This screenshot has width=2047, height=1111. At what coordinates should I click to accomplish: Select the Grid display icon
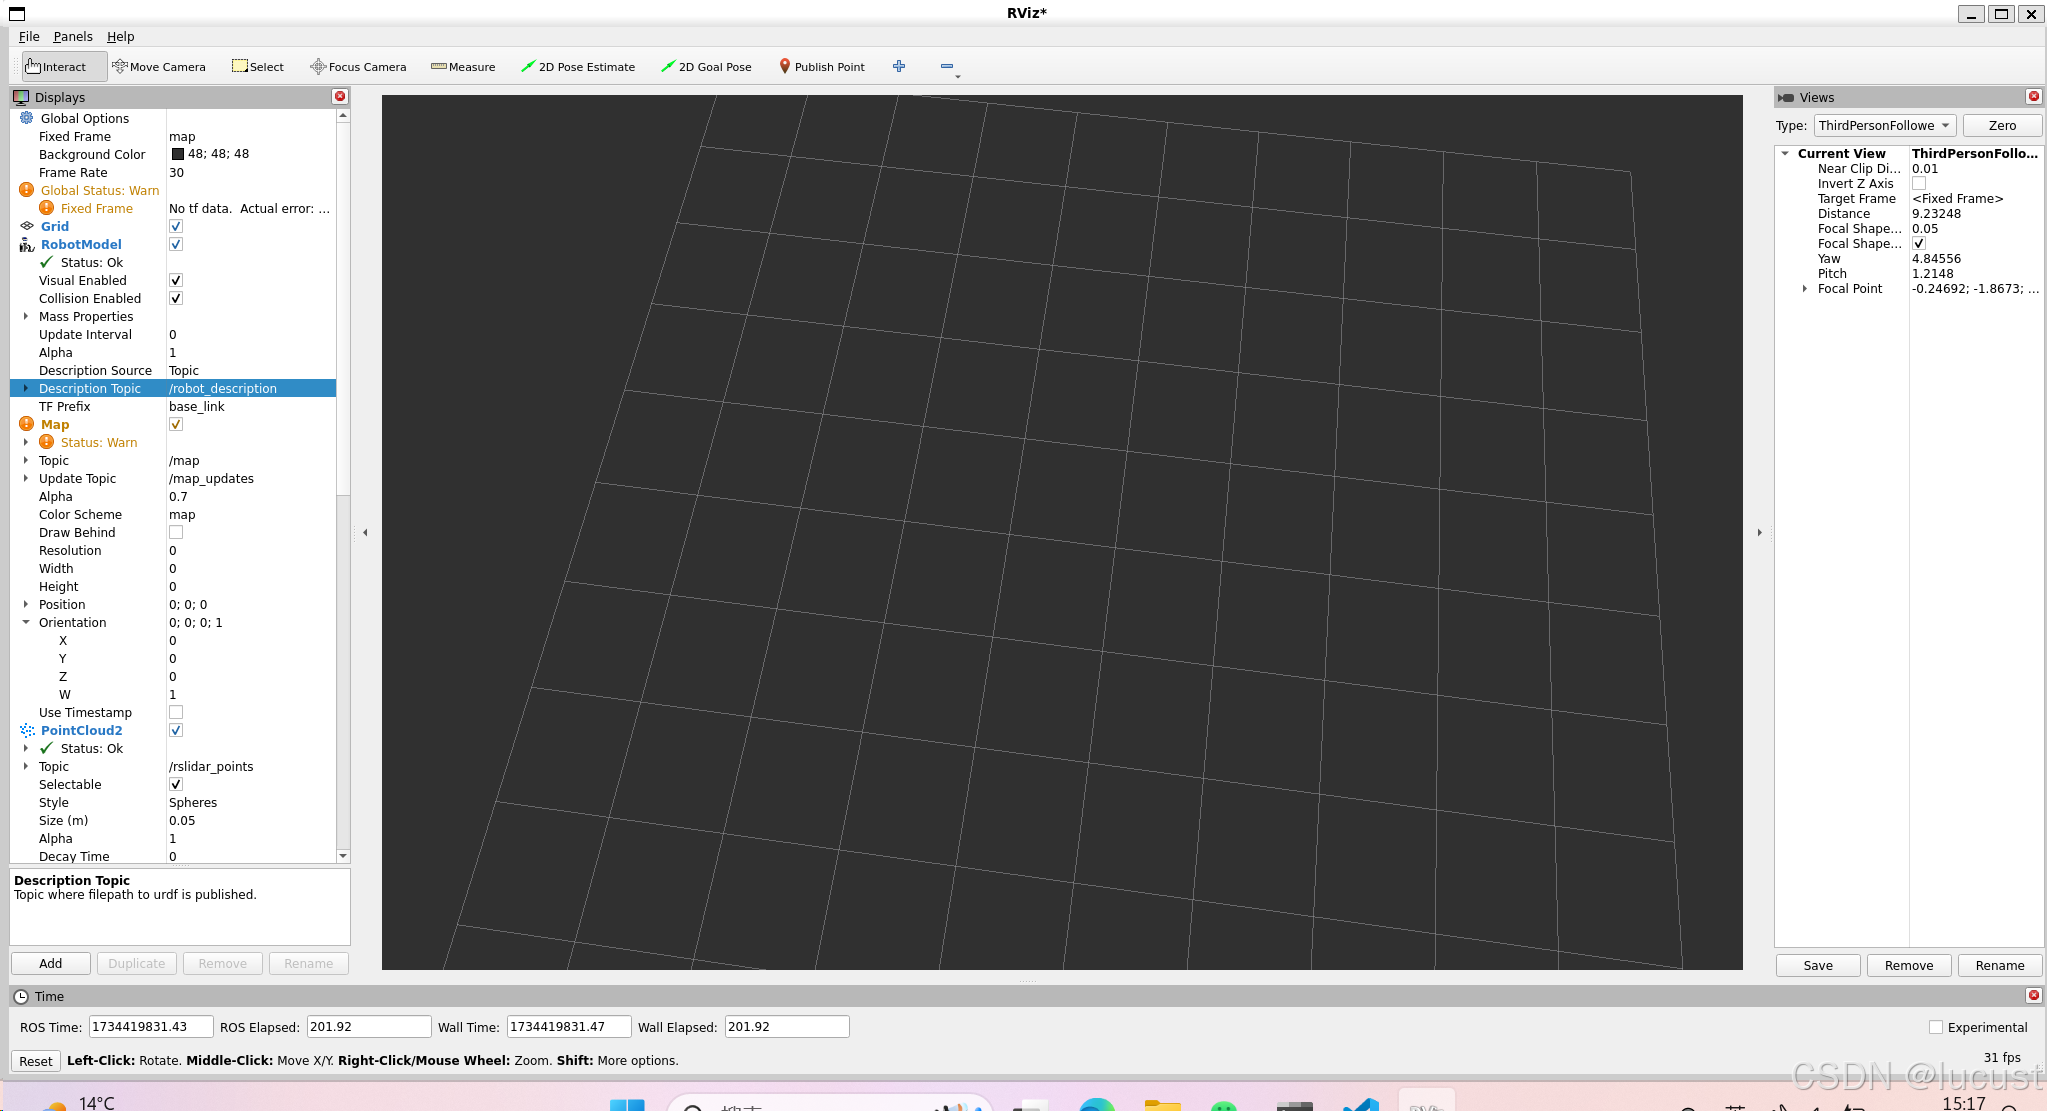[27, 226]
